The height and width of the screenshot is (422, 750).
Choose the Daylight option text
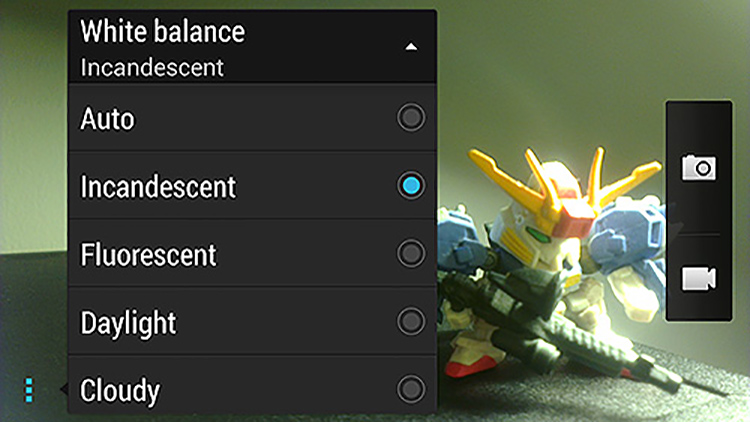[128, 323]
